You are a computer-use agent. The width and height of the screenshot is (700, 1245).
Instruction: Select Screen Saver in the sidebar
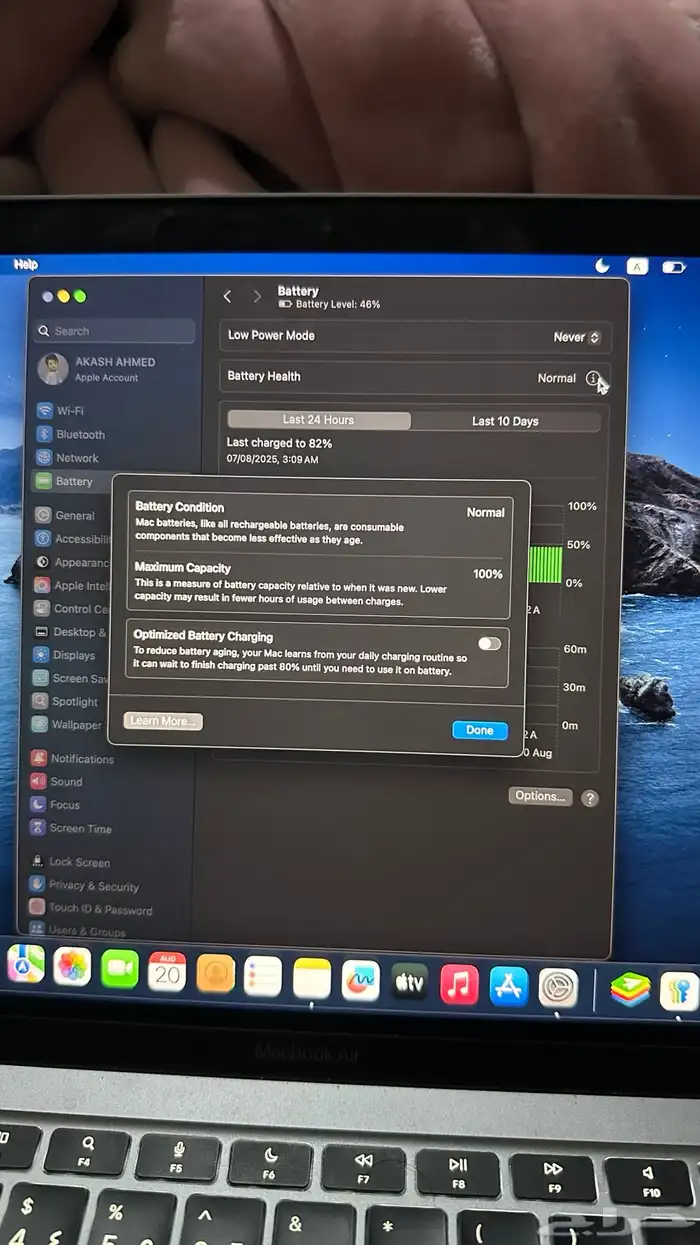coord(72,679)
